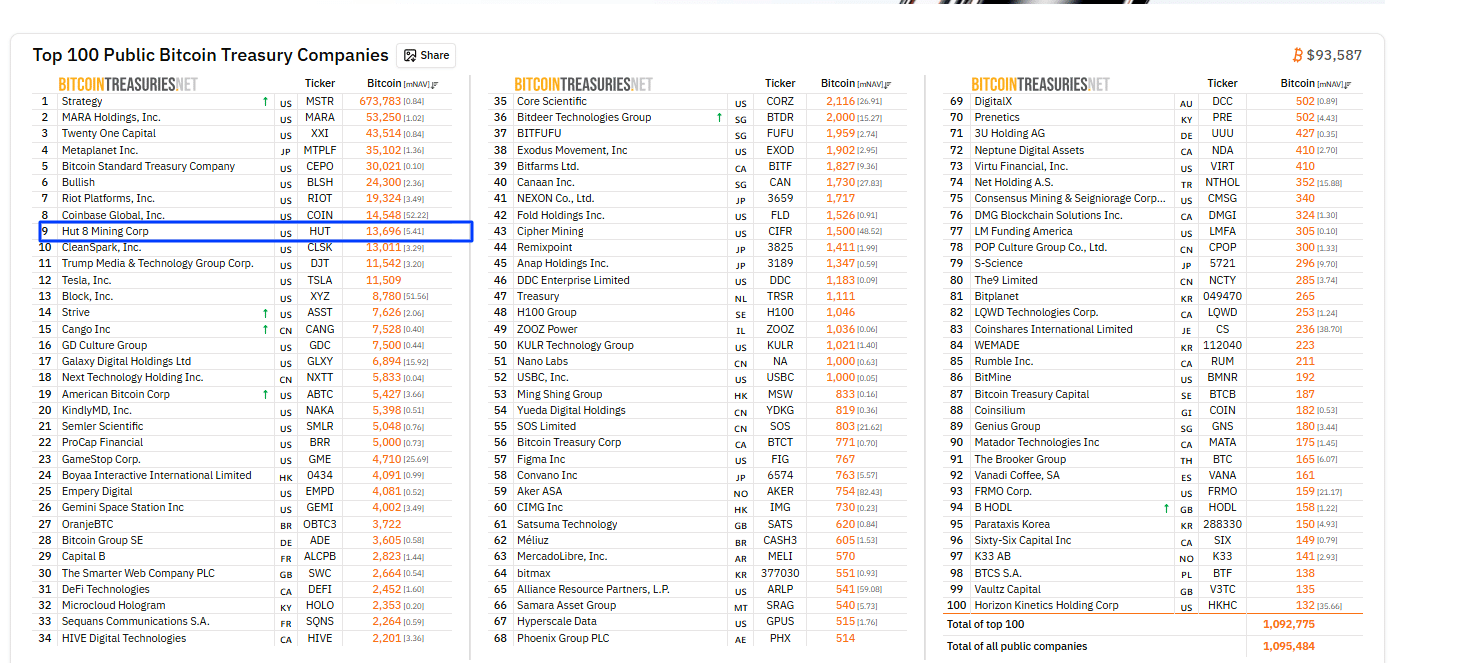The image size is (1460, 663).
Task: Click the Share button icon
Action: (410, 56)
